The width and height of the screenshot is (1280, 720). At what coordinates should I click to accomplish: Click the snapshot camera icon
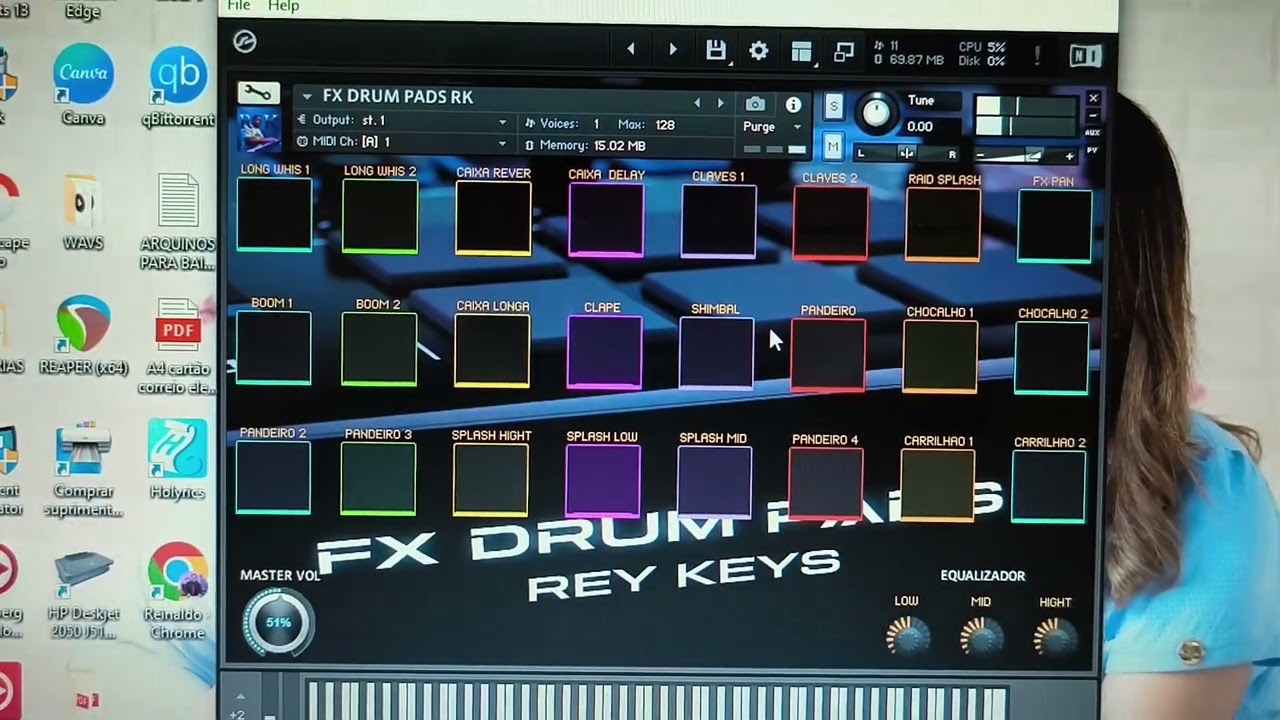coord(755,104)
